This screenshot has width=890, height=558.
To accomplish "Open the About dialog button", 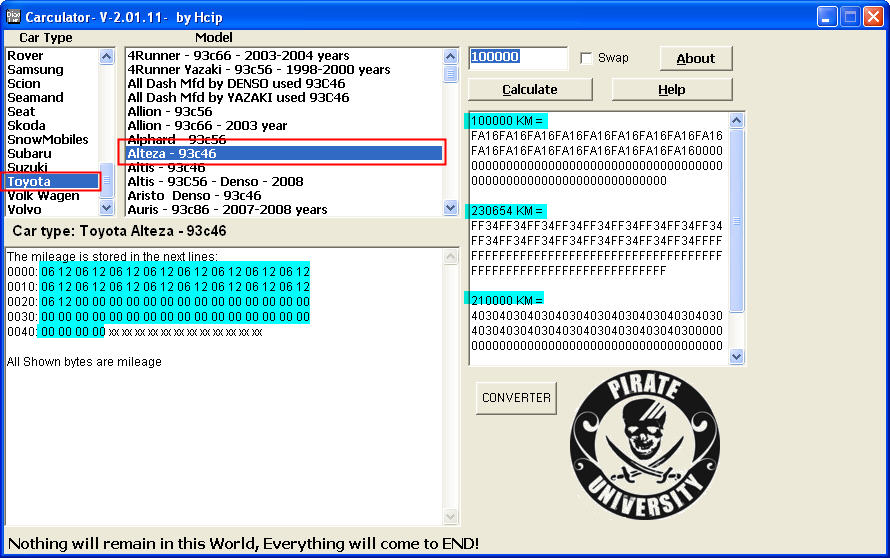I will (x=696, y=58).
